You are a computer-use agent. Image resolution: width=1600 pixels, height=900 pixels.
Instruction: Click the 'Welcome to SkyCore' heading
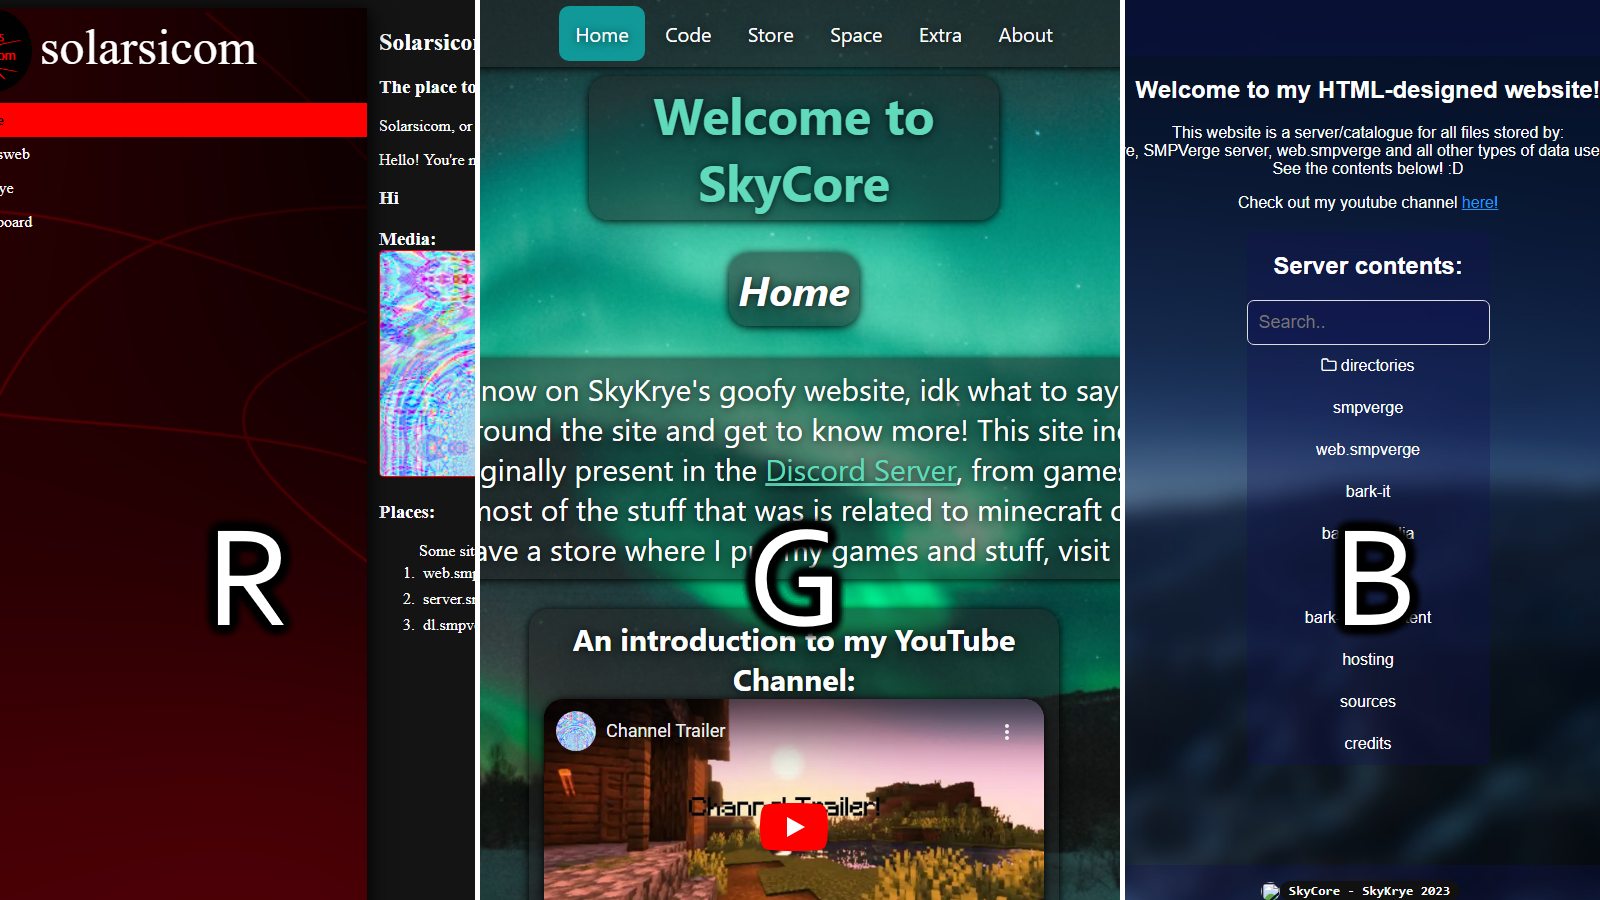coord(794,150)
